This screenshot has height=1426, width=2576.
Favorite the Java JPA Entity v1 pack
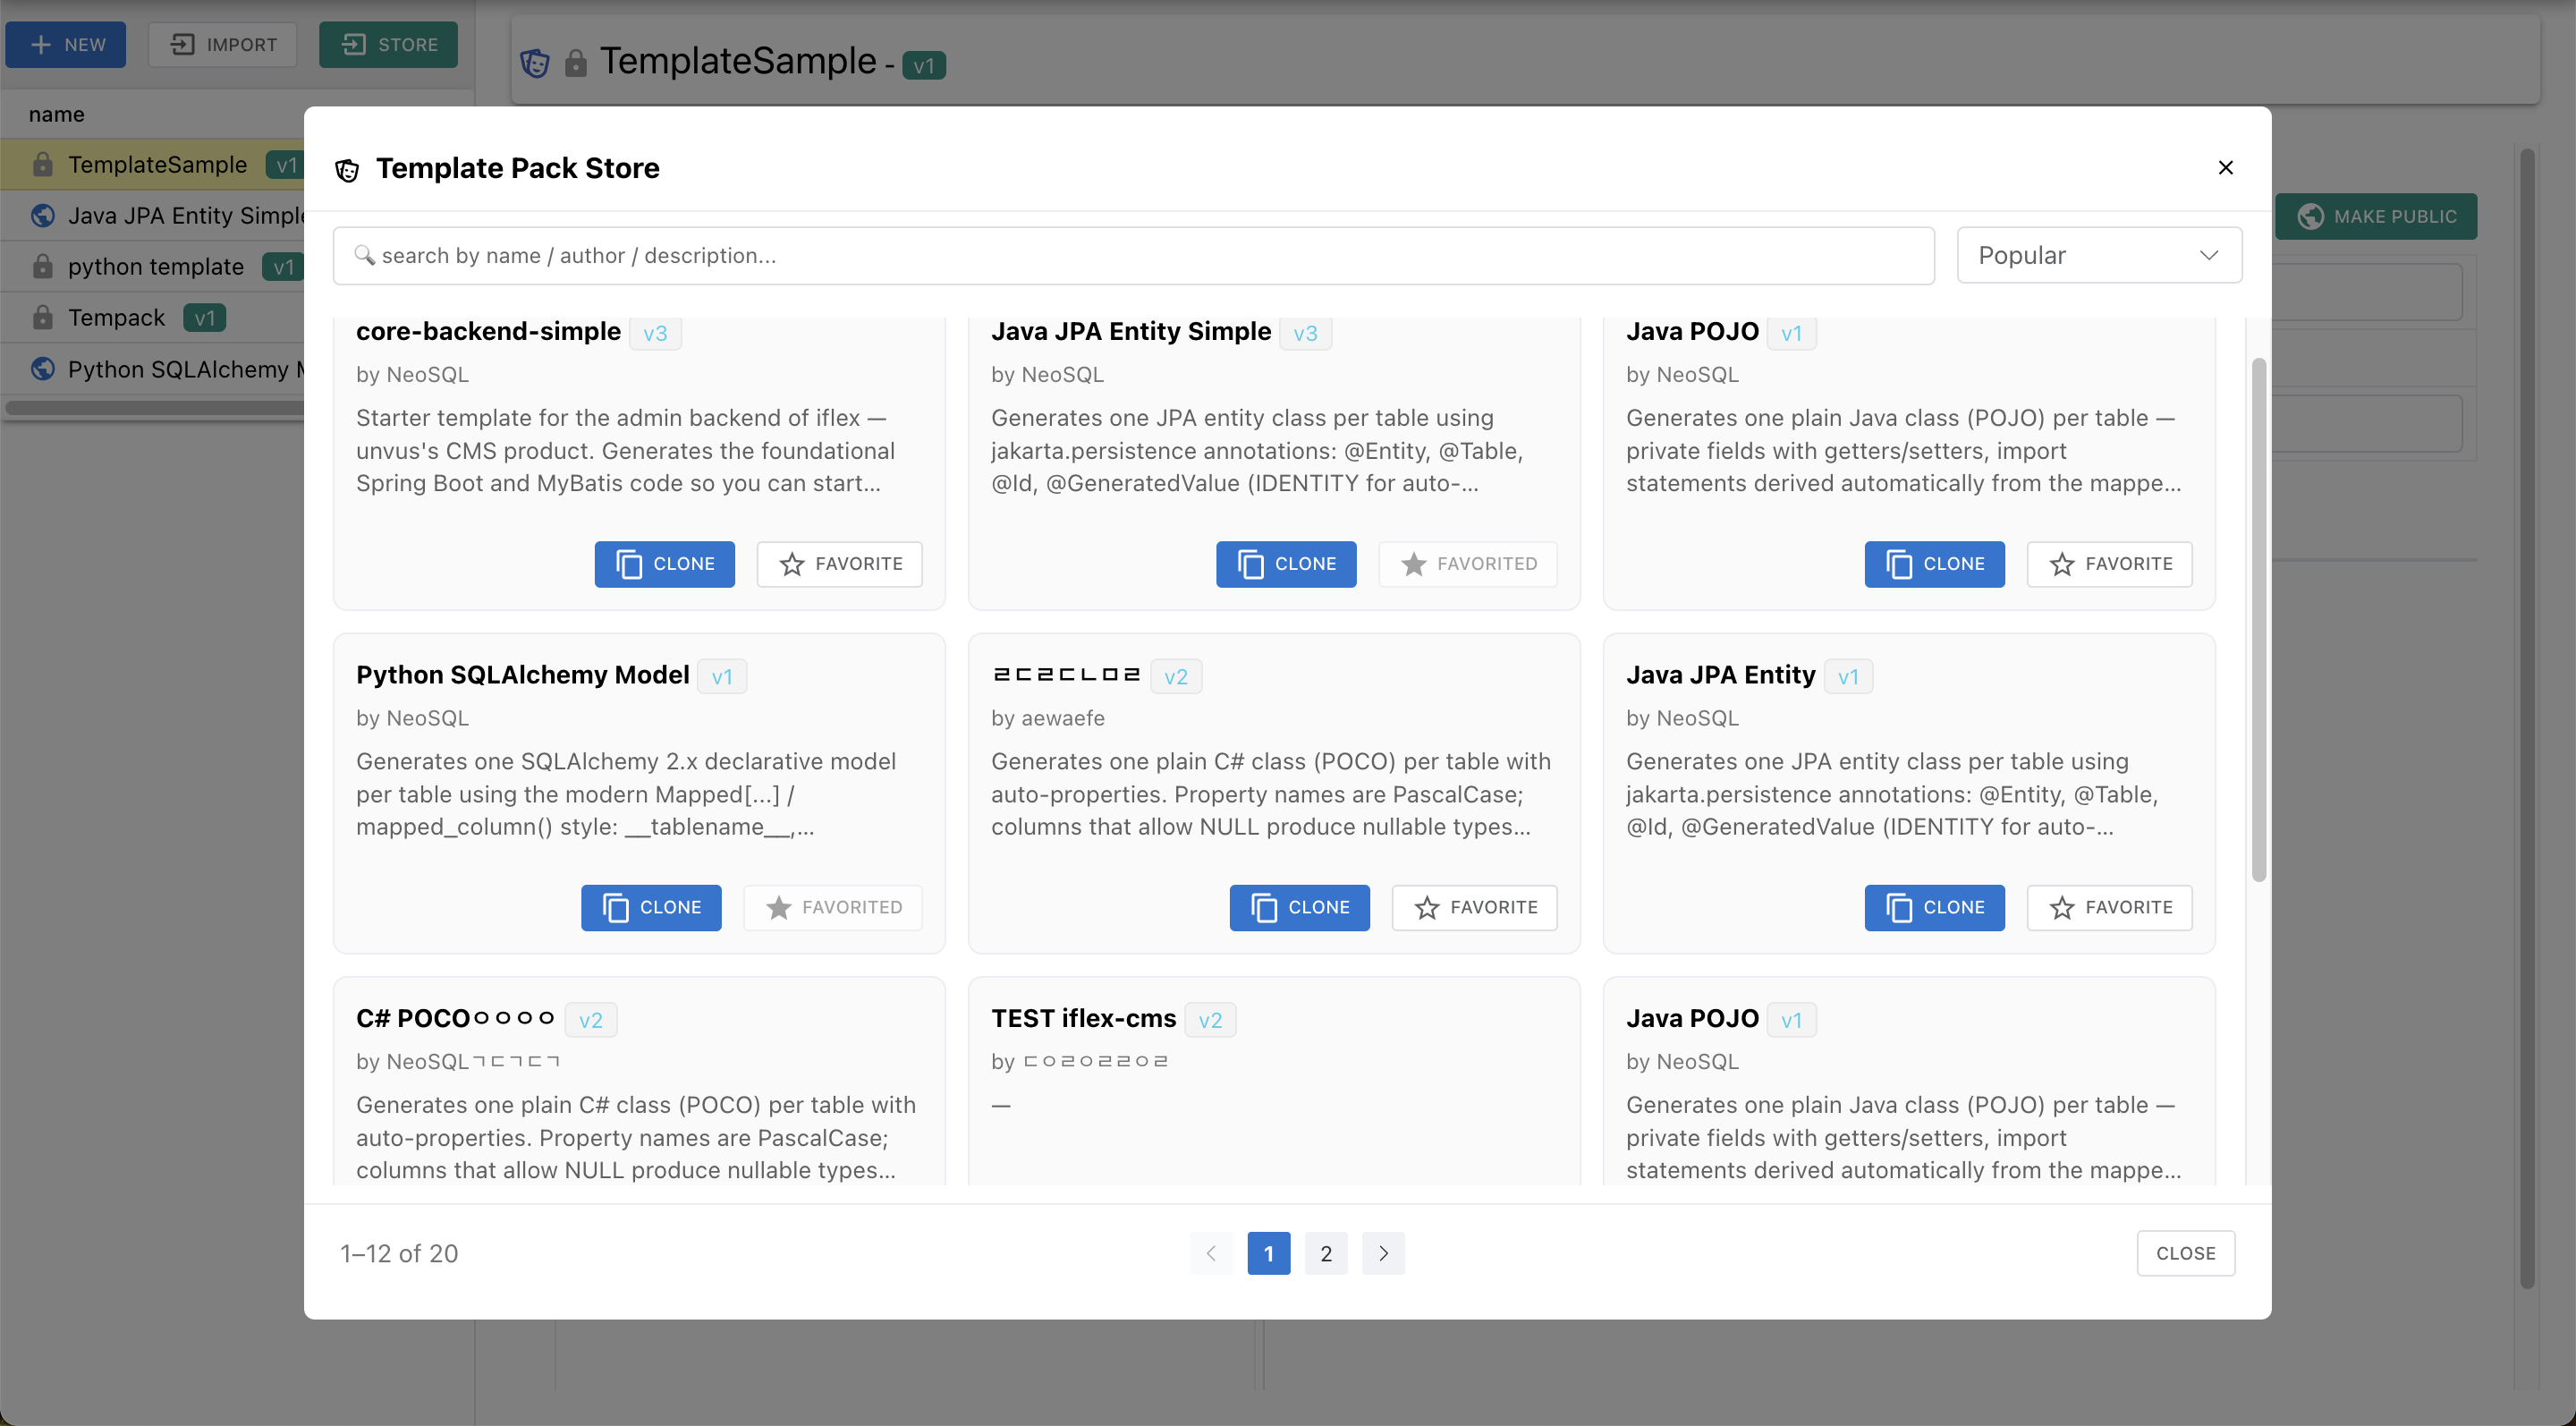click(2109, 907)
